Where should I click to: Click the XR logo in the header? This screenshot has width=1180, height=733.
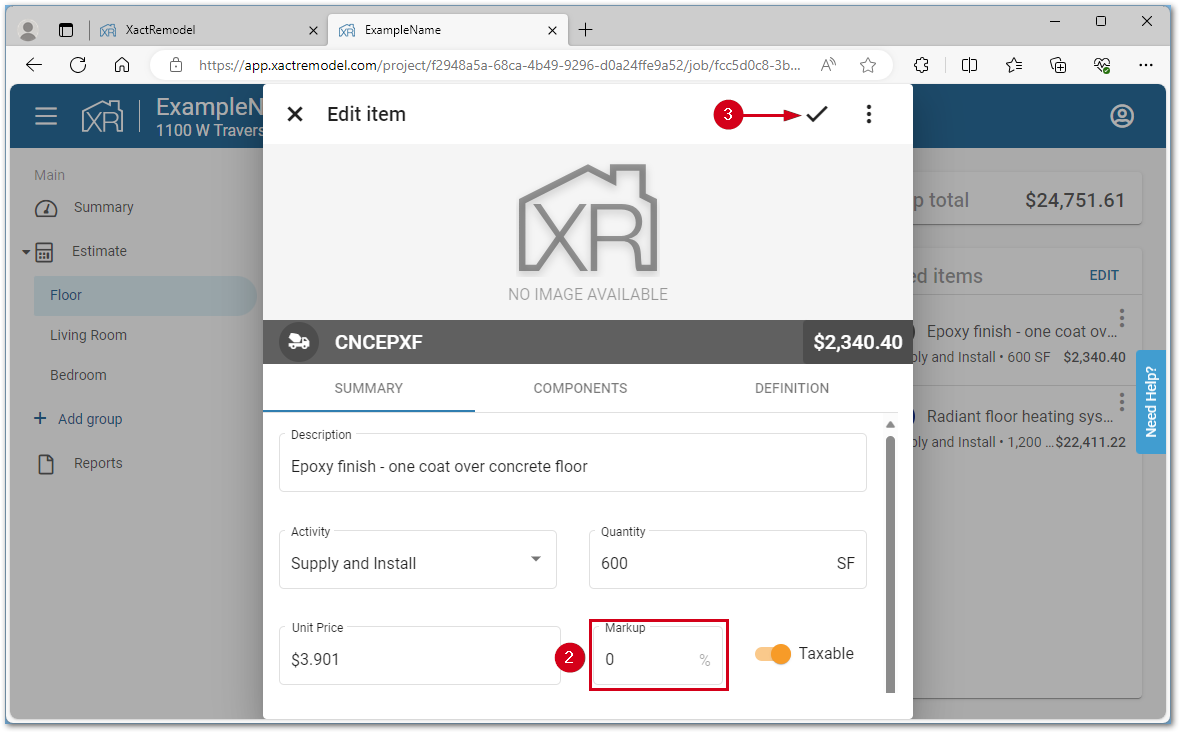pos(104,115)
